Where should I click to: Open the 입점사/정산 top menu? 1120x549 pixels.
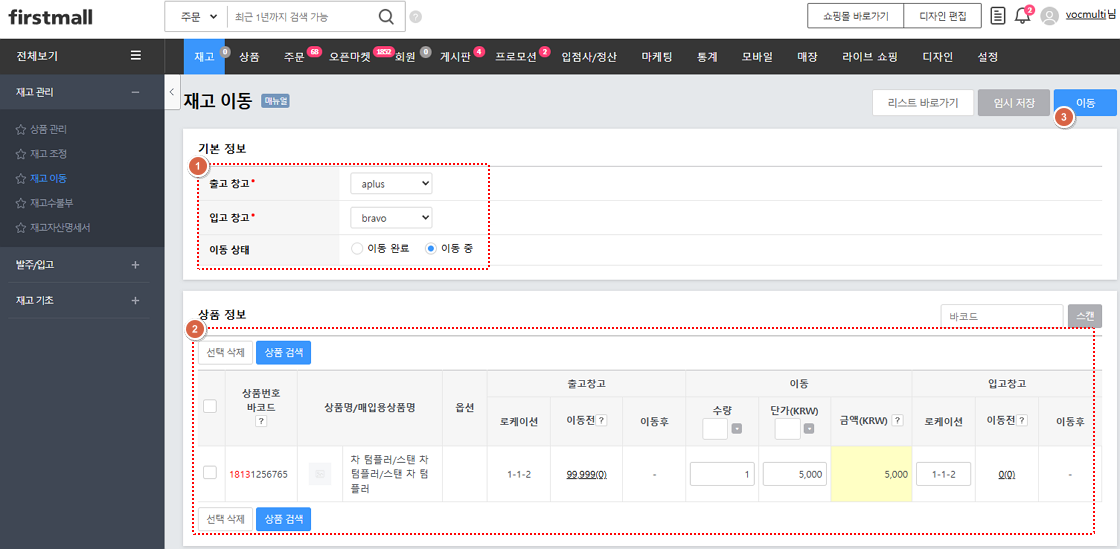coord(589,56)
